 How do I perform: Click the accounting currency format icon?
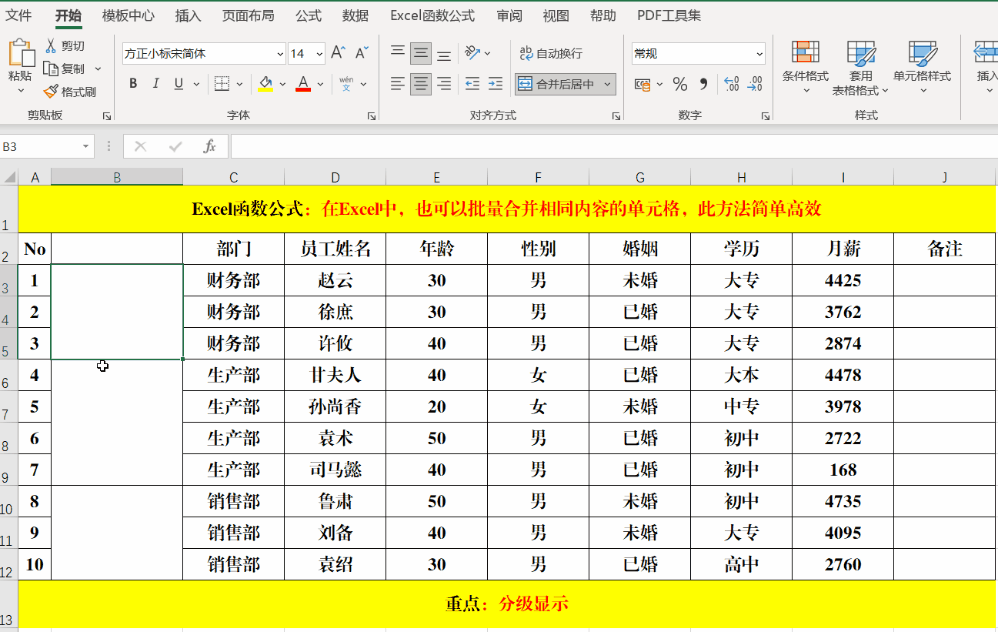(x=642, y=84)
